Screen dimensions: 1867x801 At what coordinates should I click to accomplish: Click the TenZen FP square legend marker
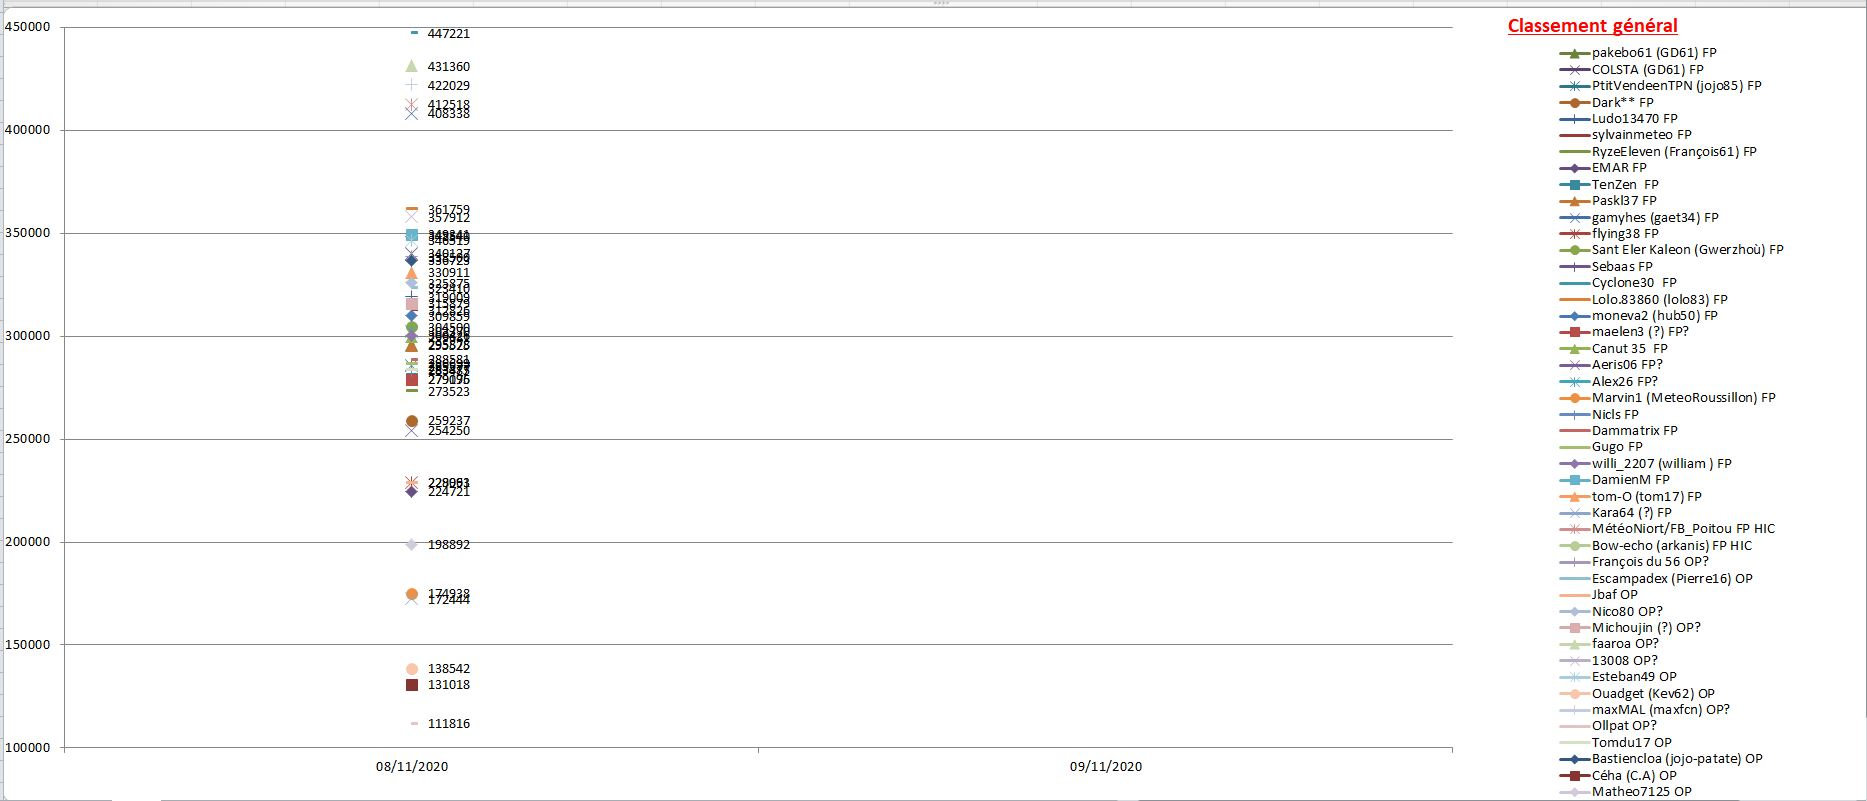click(1574, 185)
